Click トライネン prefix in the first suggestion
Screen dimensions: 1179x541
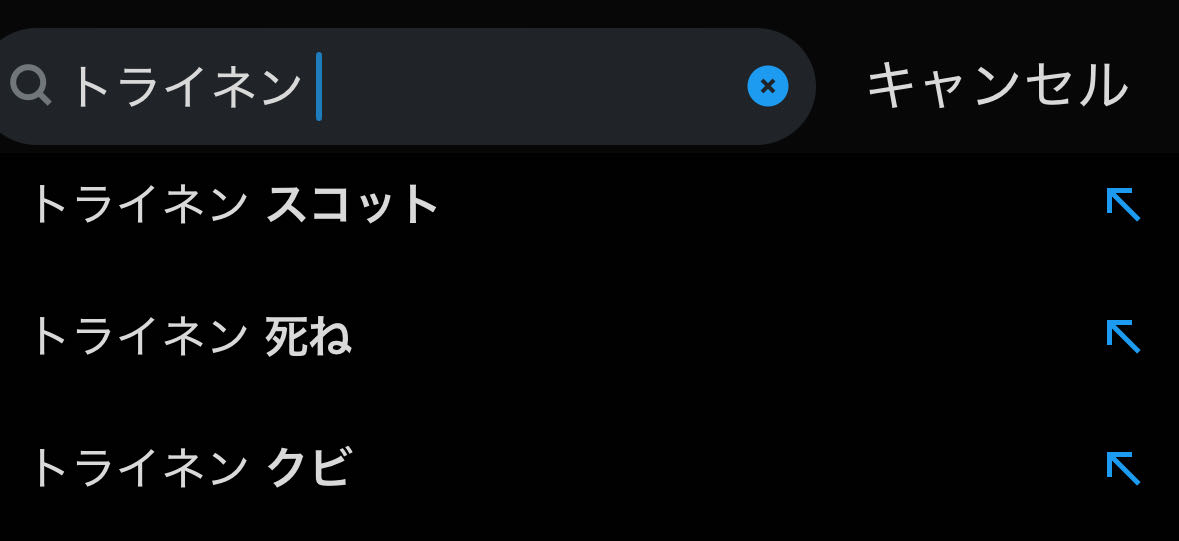coord(138,204)
